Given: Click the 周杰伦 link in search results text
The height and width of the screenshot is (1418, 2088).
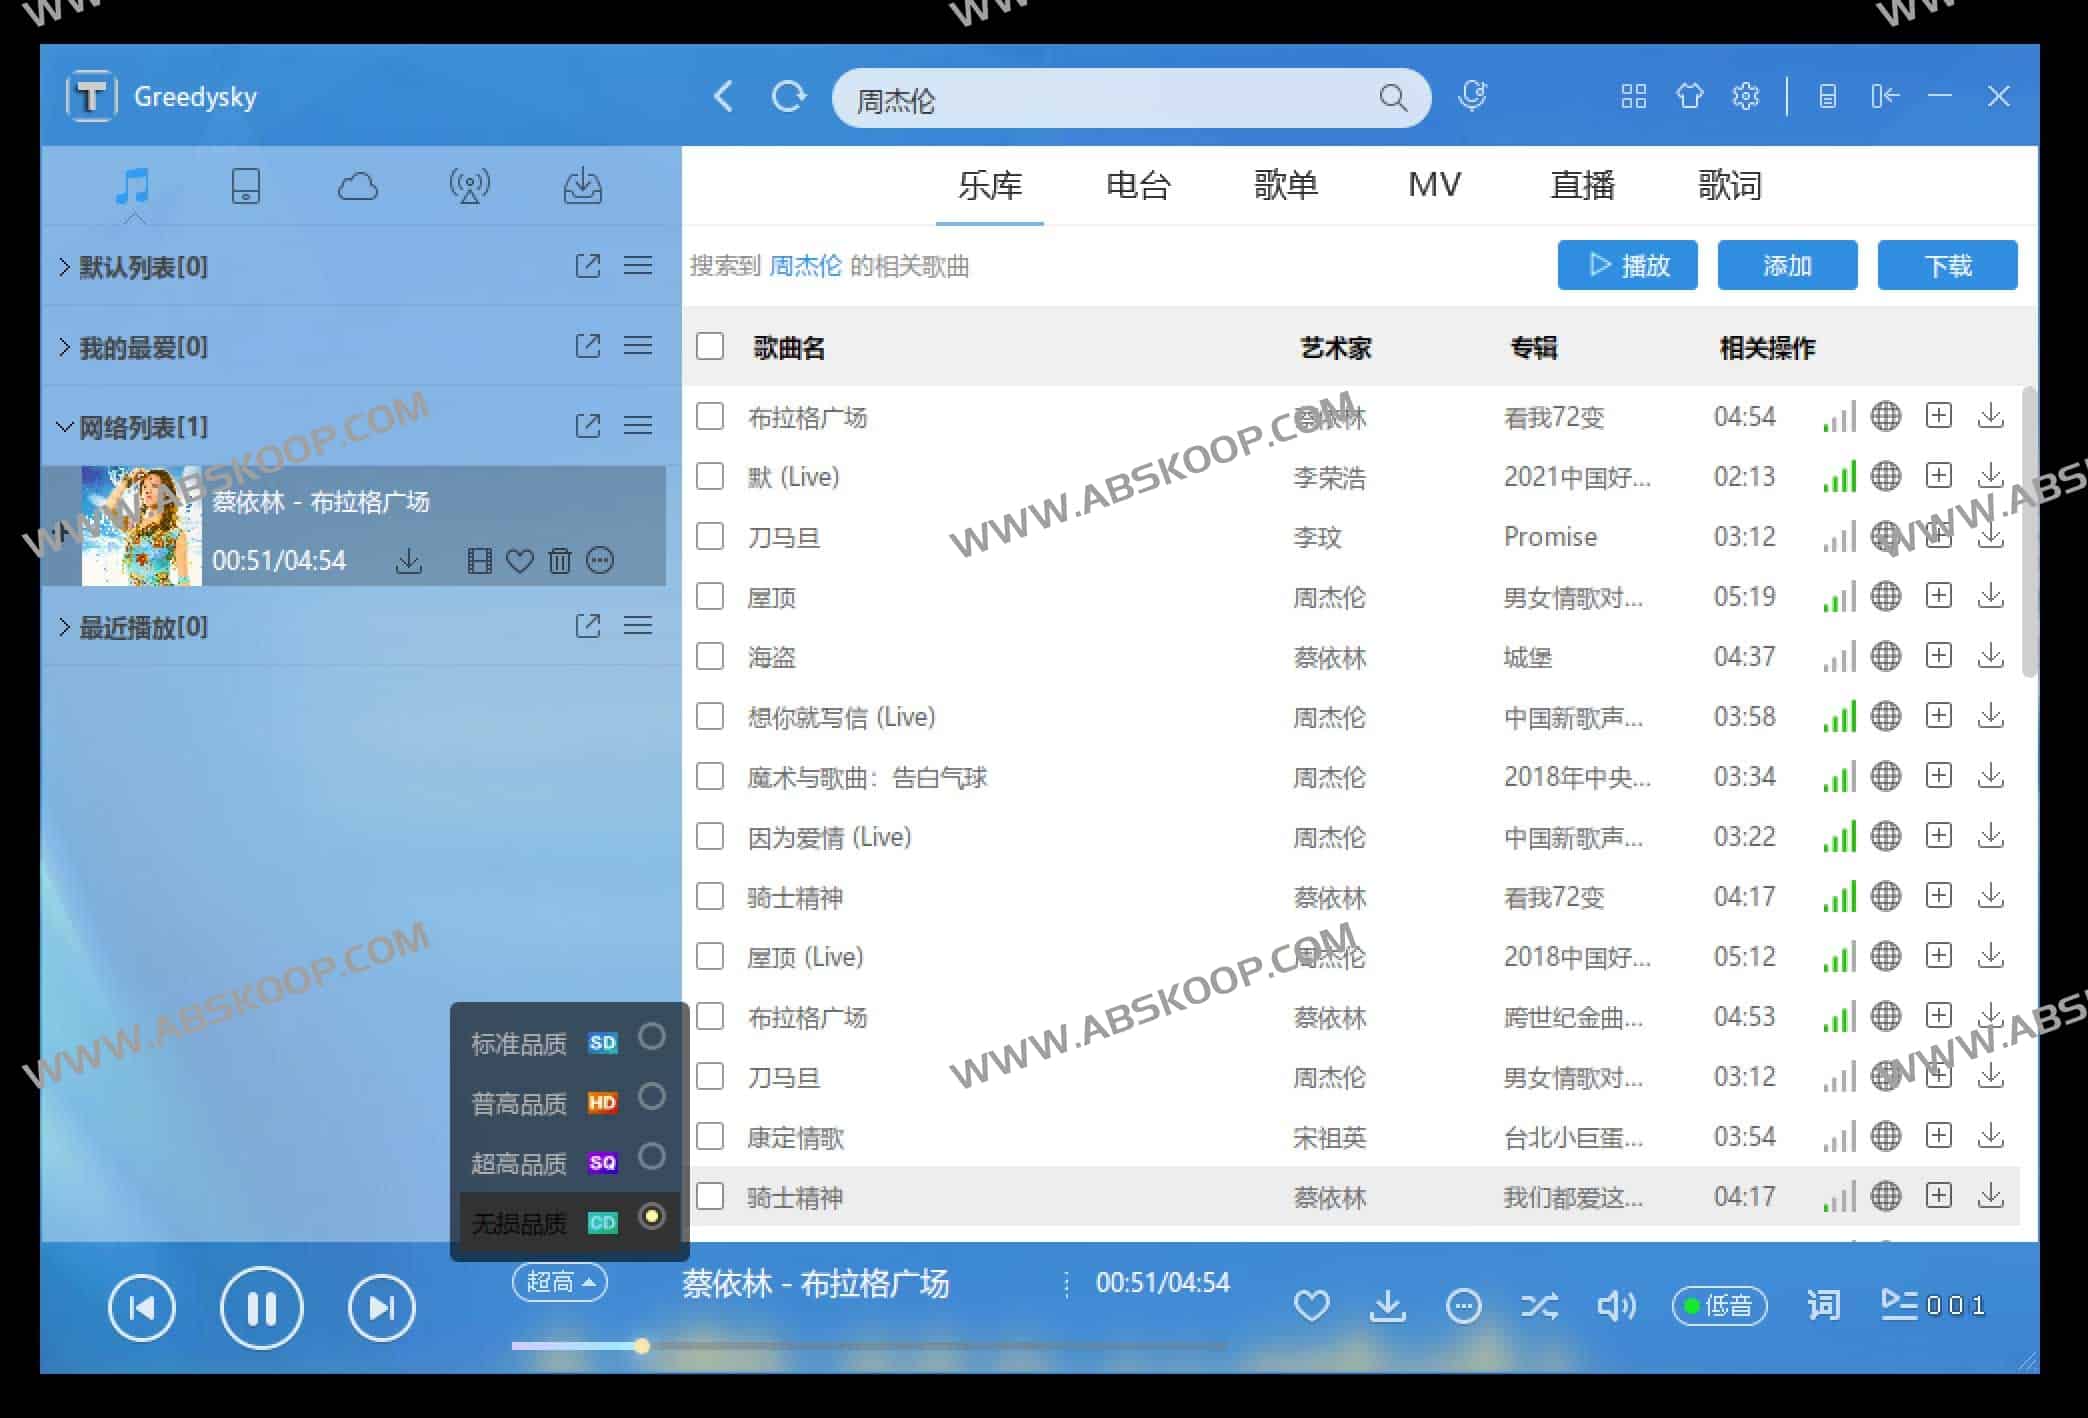Looking at the screenshot, I should coord(806,266).
